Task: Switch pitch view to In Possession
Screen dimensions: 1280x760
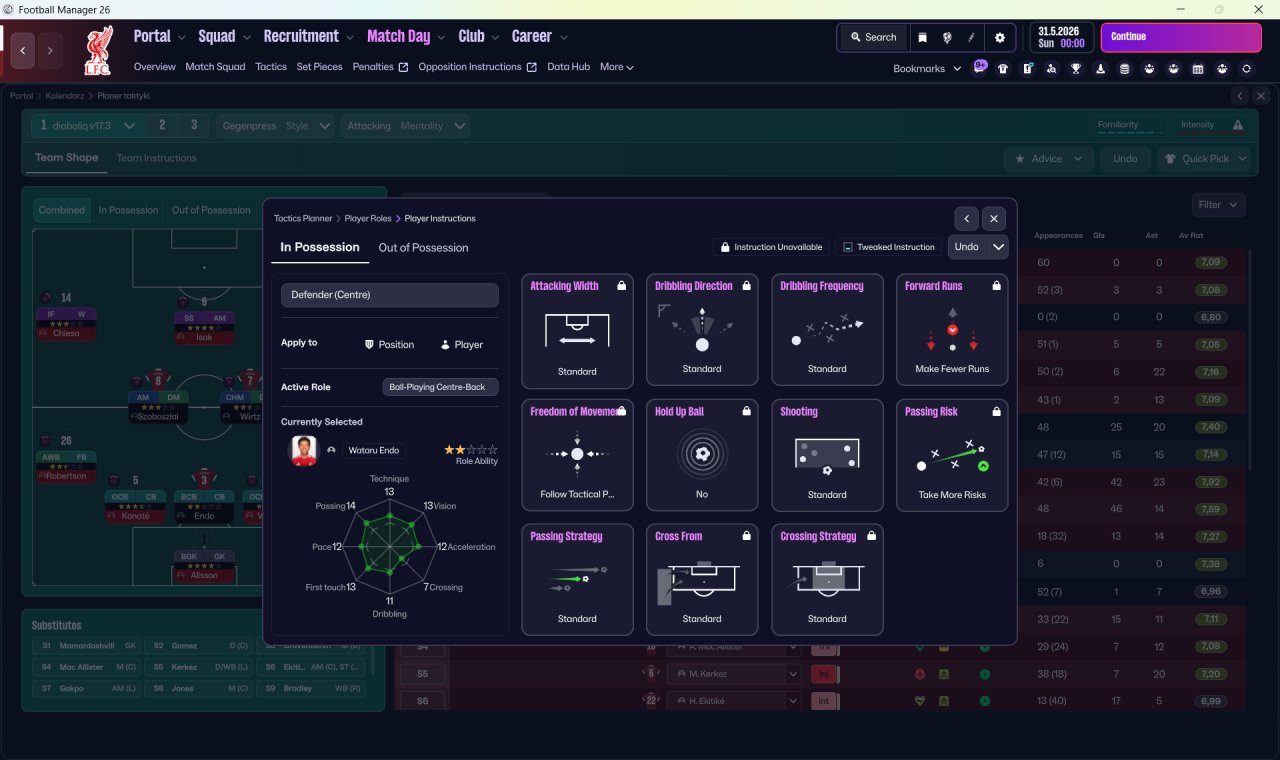Action: [x=128, y=210]
